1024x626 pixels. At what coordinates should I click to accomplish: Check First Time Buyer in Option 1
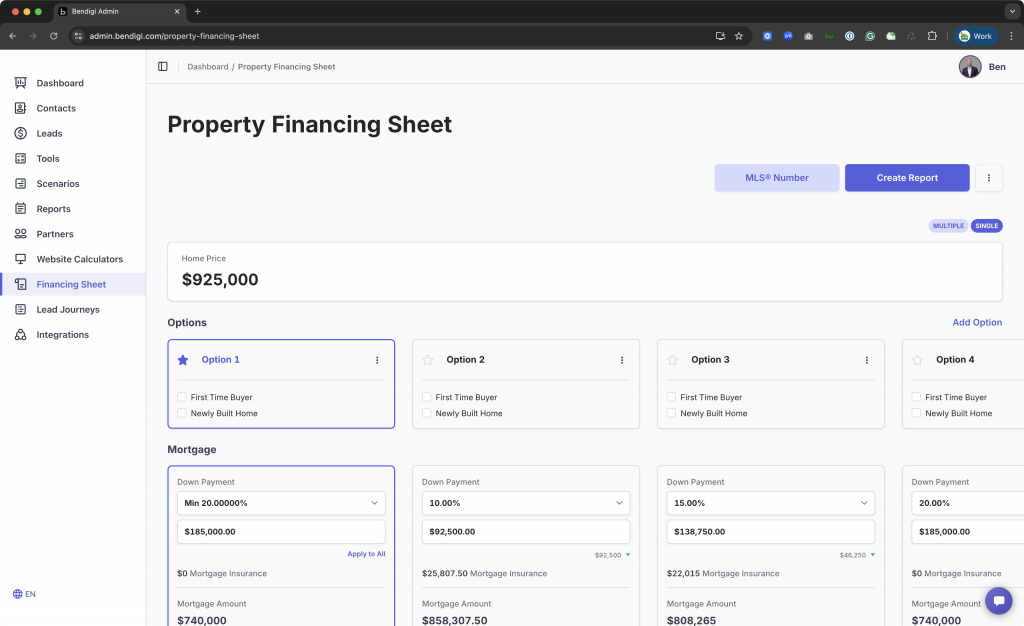[x=182, y=397]
